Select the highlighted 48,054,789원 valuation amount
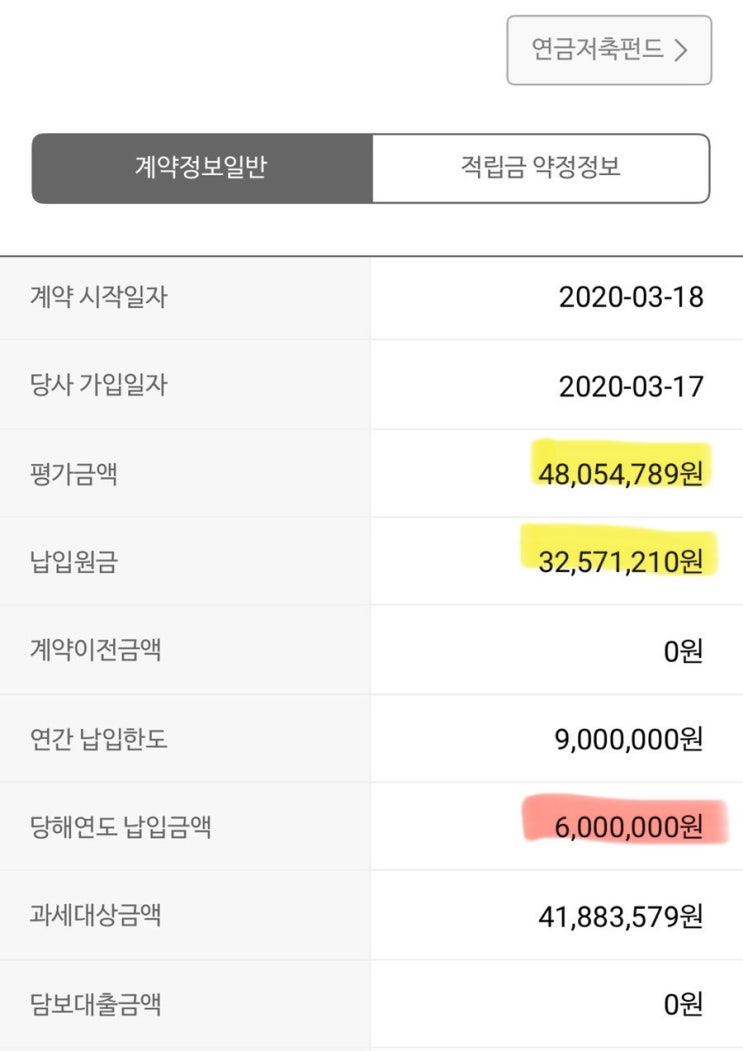The image size is (743, 1051). point(620,473)
